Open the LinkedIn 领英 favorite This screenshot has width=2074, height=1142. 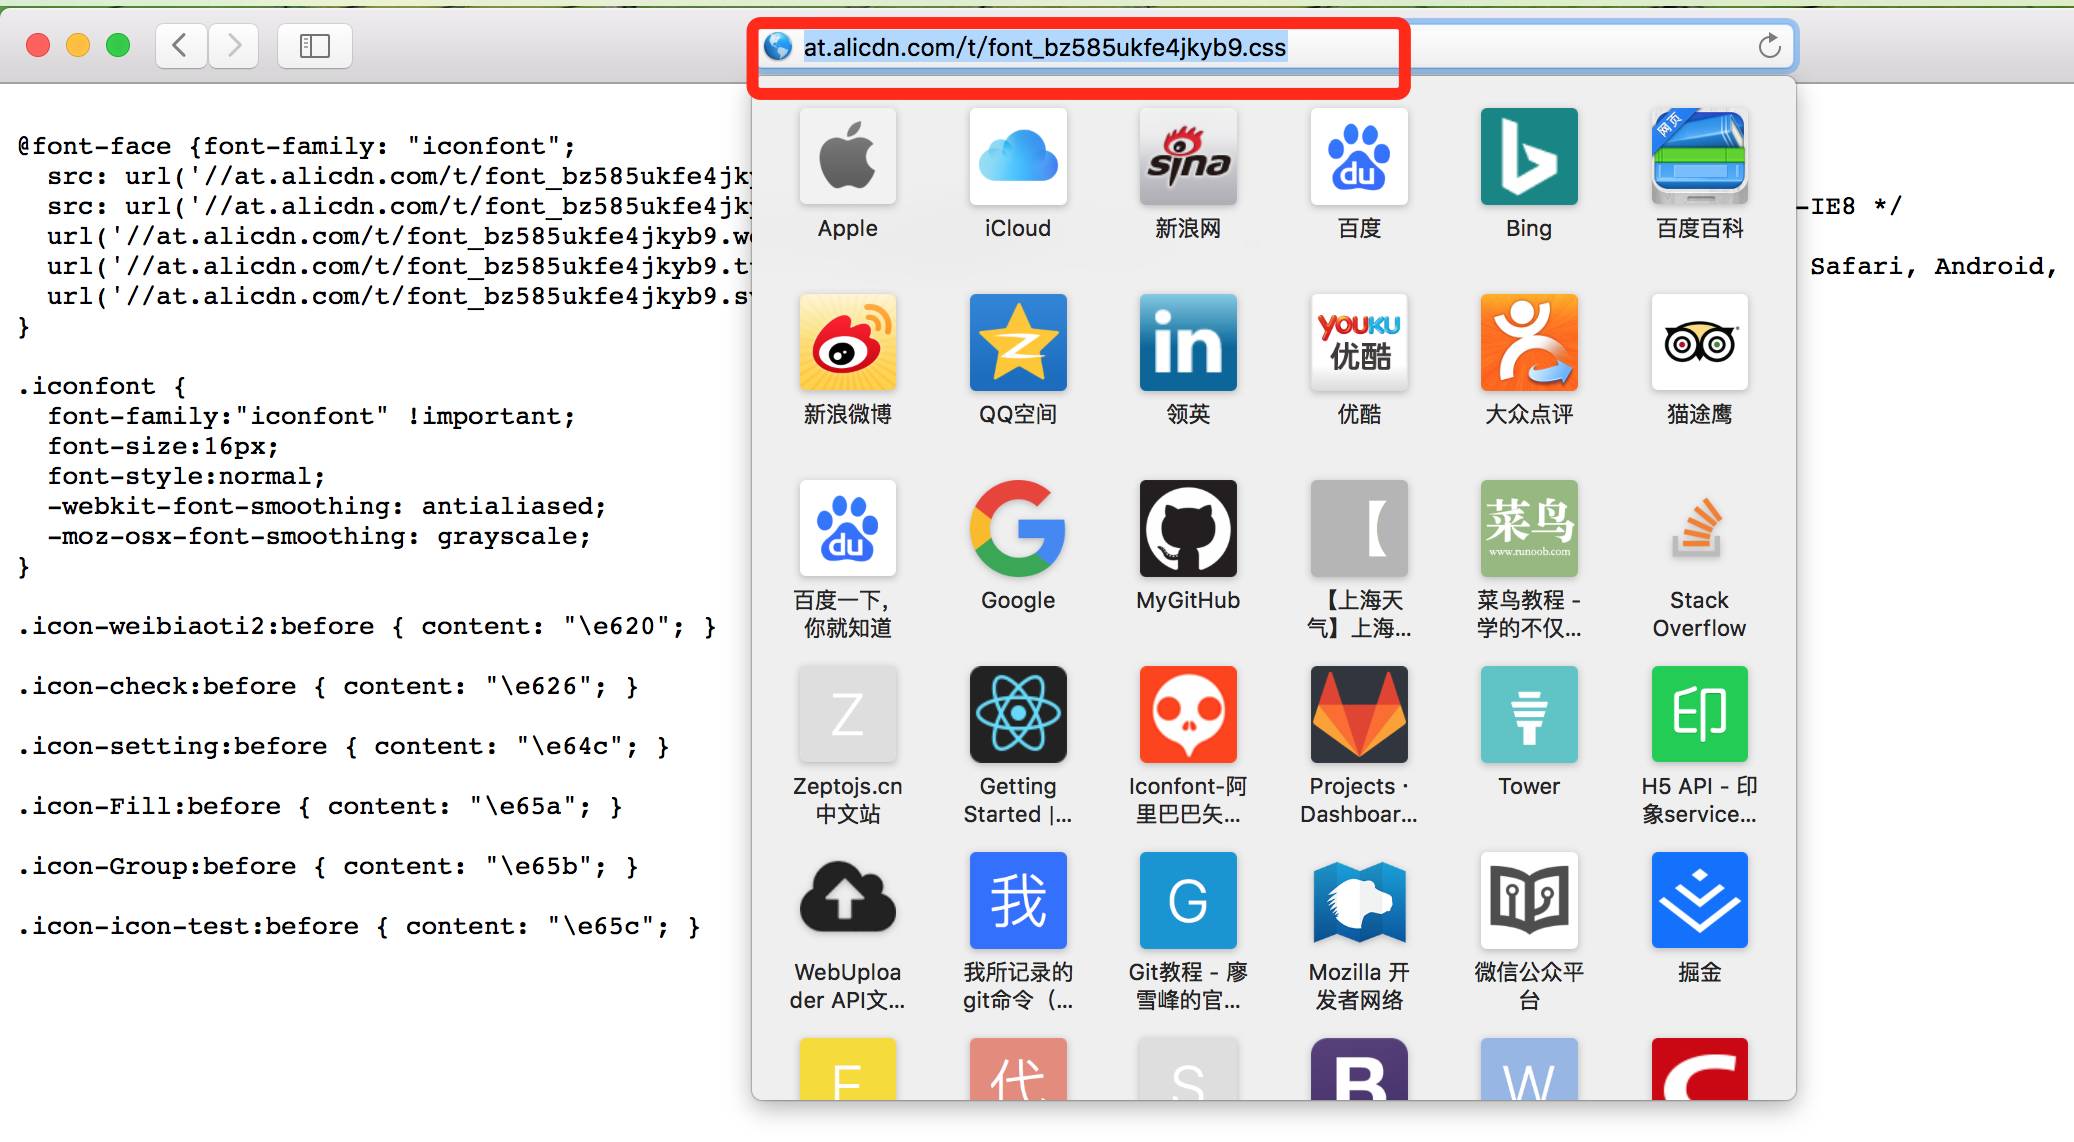point(1188,343)
